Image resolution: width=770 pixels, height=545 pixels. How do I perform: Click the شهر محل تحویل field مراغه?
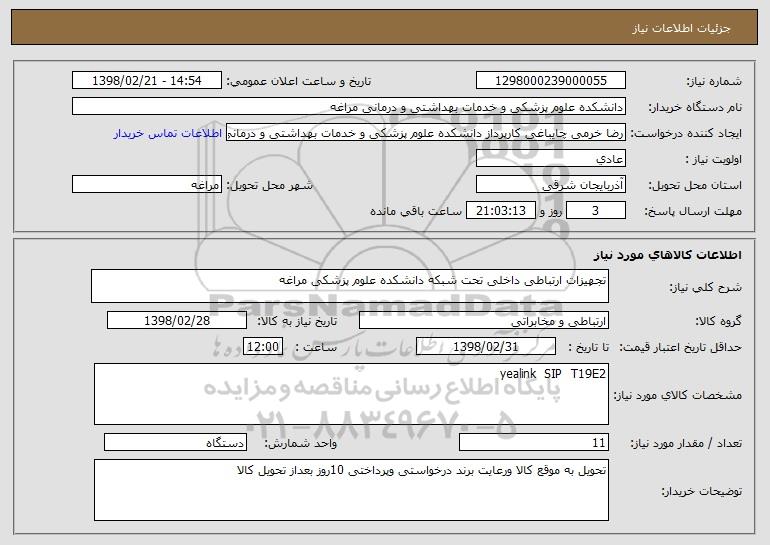(x=147, y=184)
